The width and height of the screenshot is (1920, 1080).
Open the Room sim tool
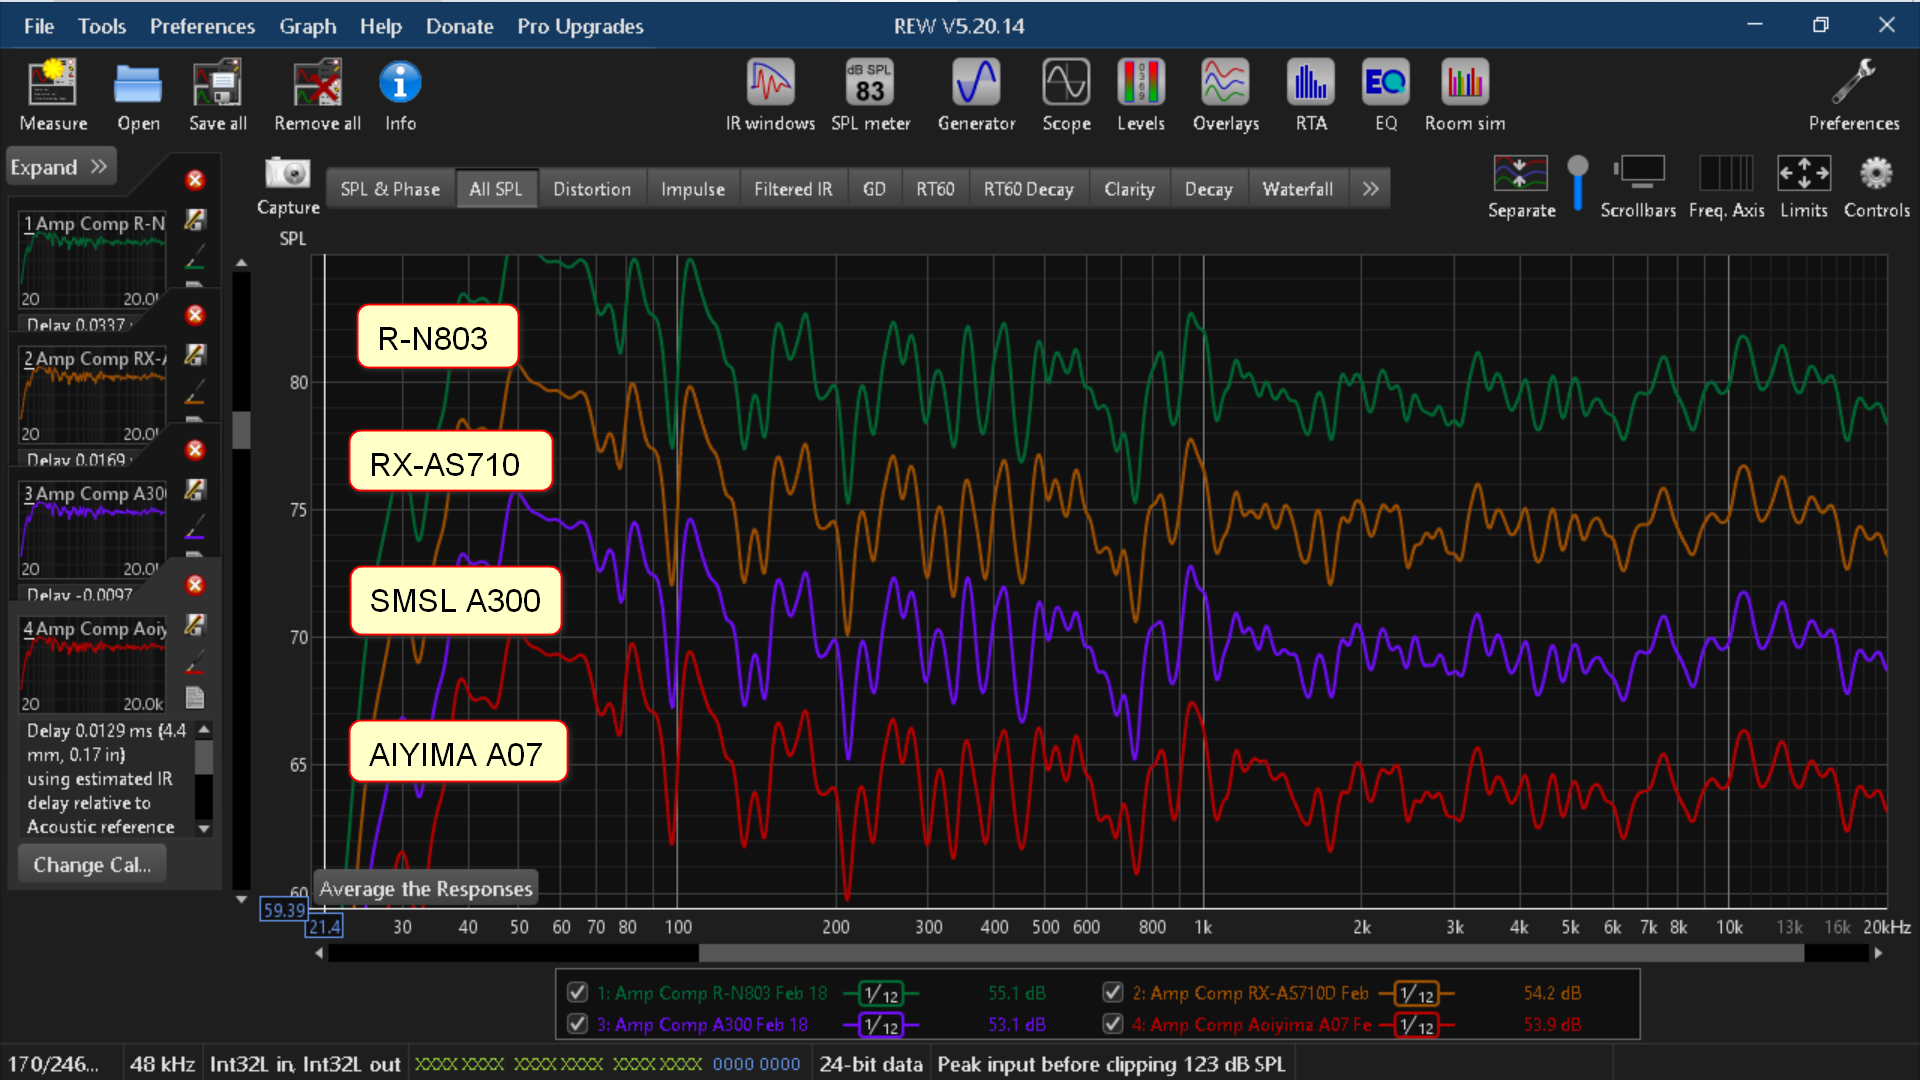(x=1465, y=95)
